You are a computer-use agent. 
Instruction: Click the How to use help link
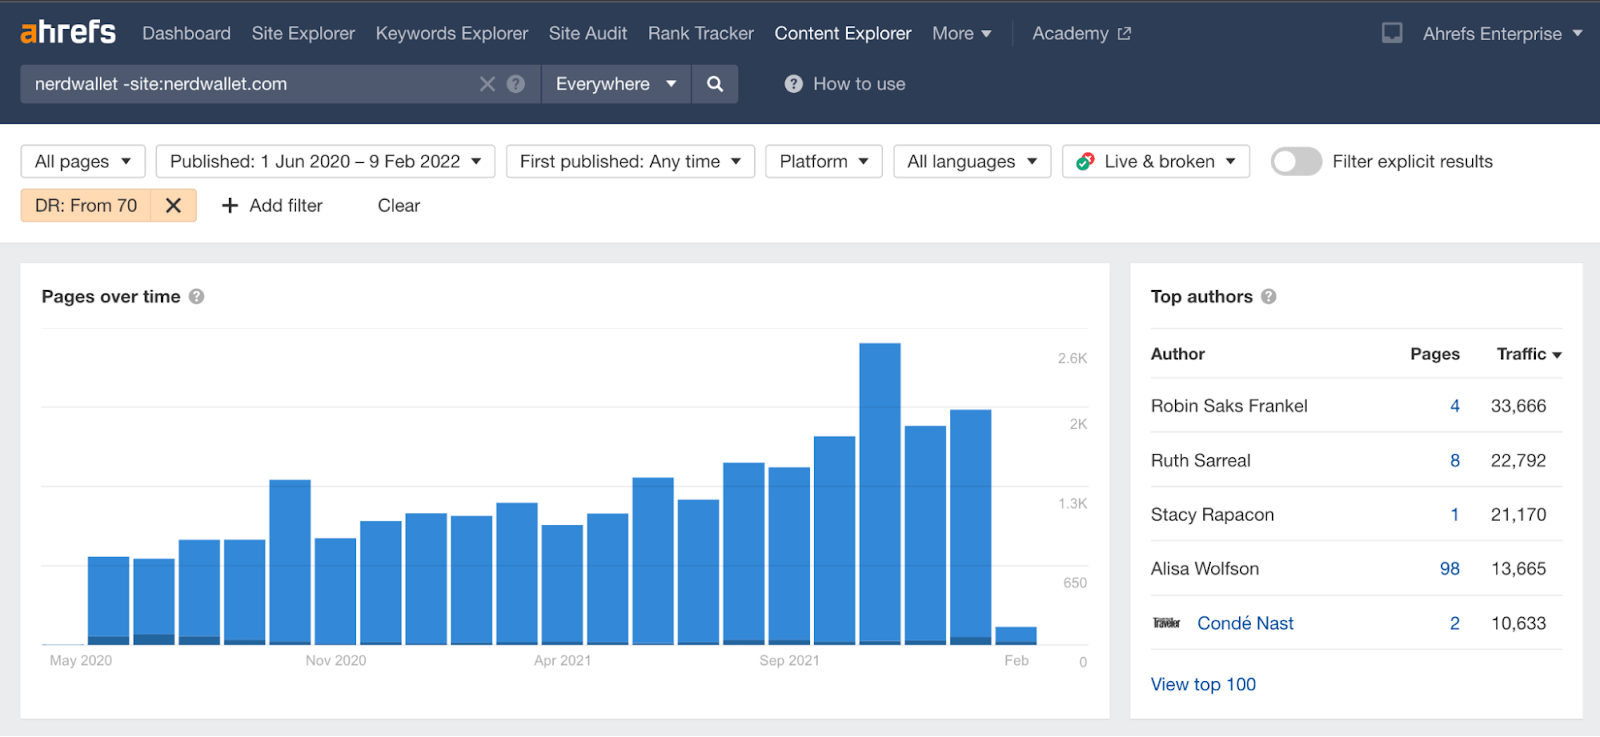845,84
